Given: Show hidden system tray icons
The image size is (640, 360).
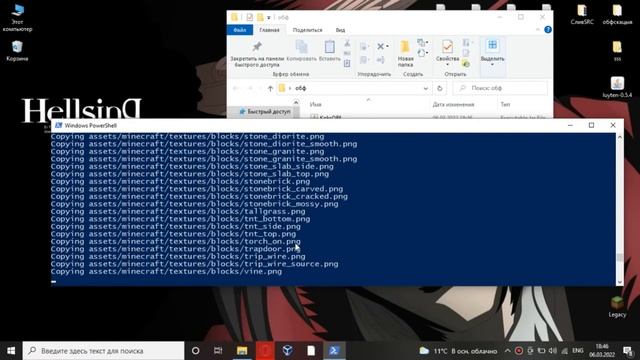Looking at the screenshot, I should pos(507,351).
